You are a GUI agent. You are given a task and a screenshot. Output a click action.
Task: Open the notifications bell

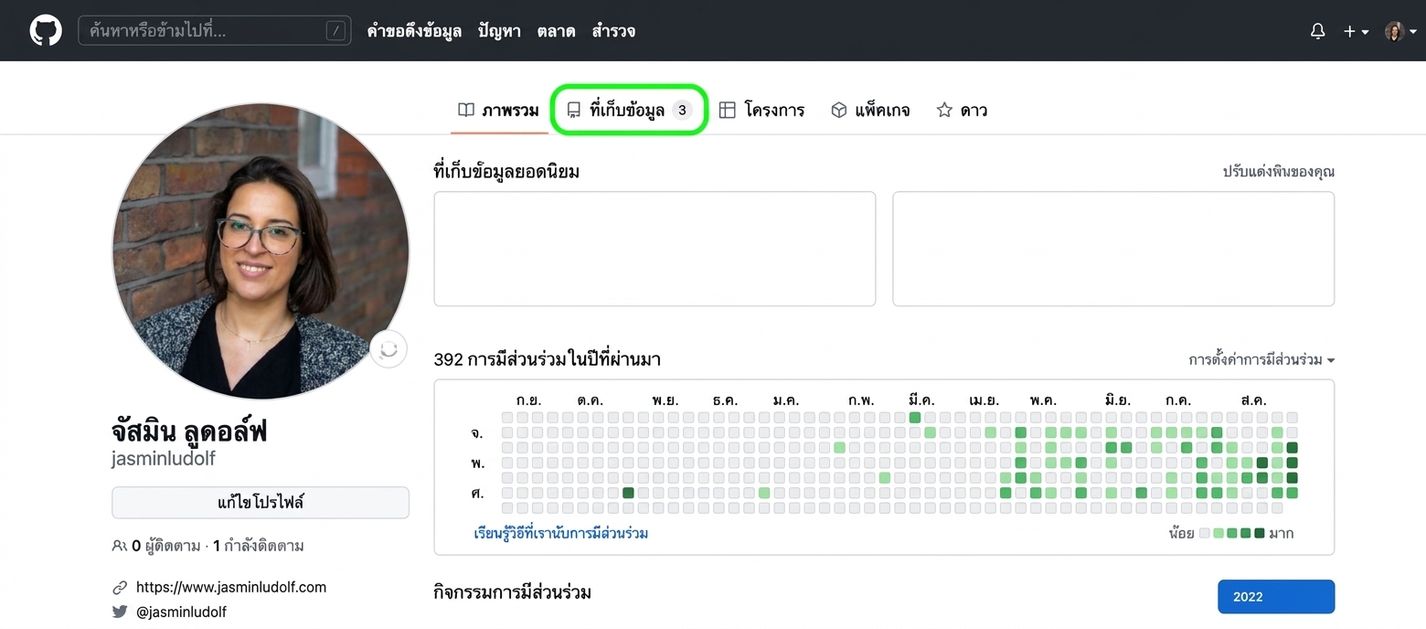coord(1318,31)
